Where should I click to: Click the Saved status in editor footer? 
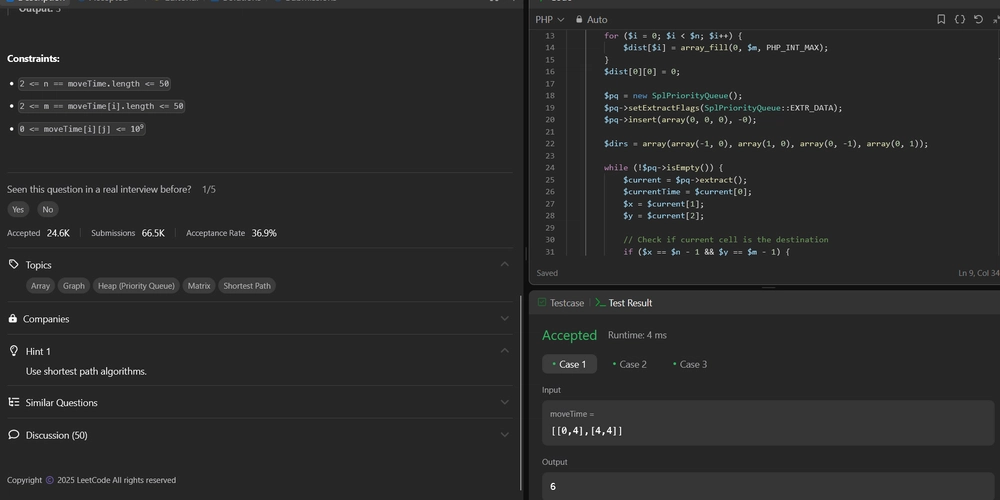pos(547,273)
